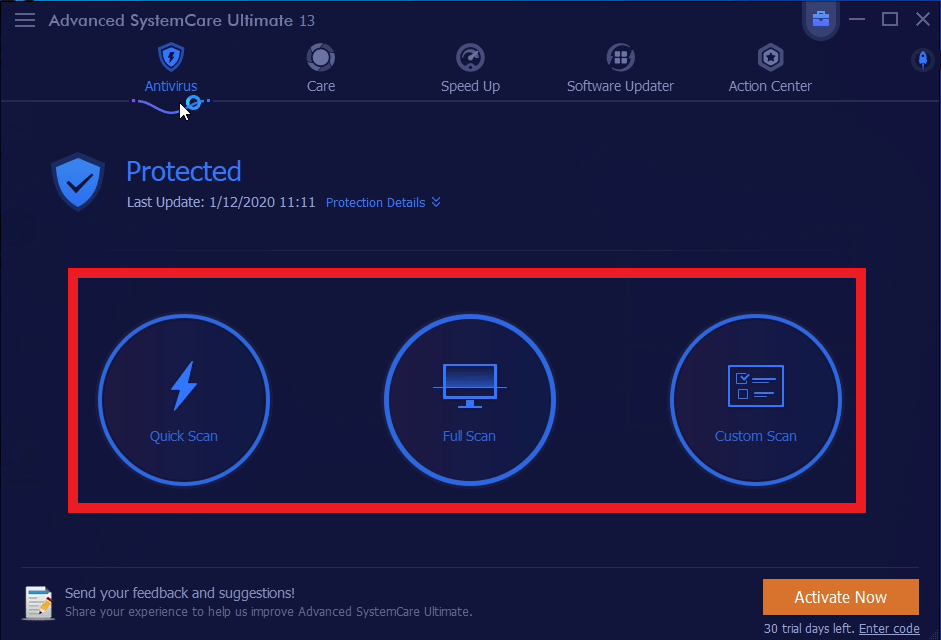Image resolution: width=941 pixels, height=640 pixels.
Task: Click the Share your experience description text
Action: pos(268,612)
